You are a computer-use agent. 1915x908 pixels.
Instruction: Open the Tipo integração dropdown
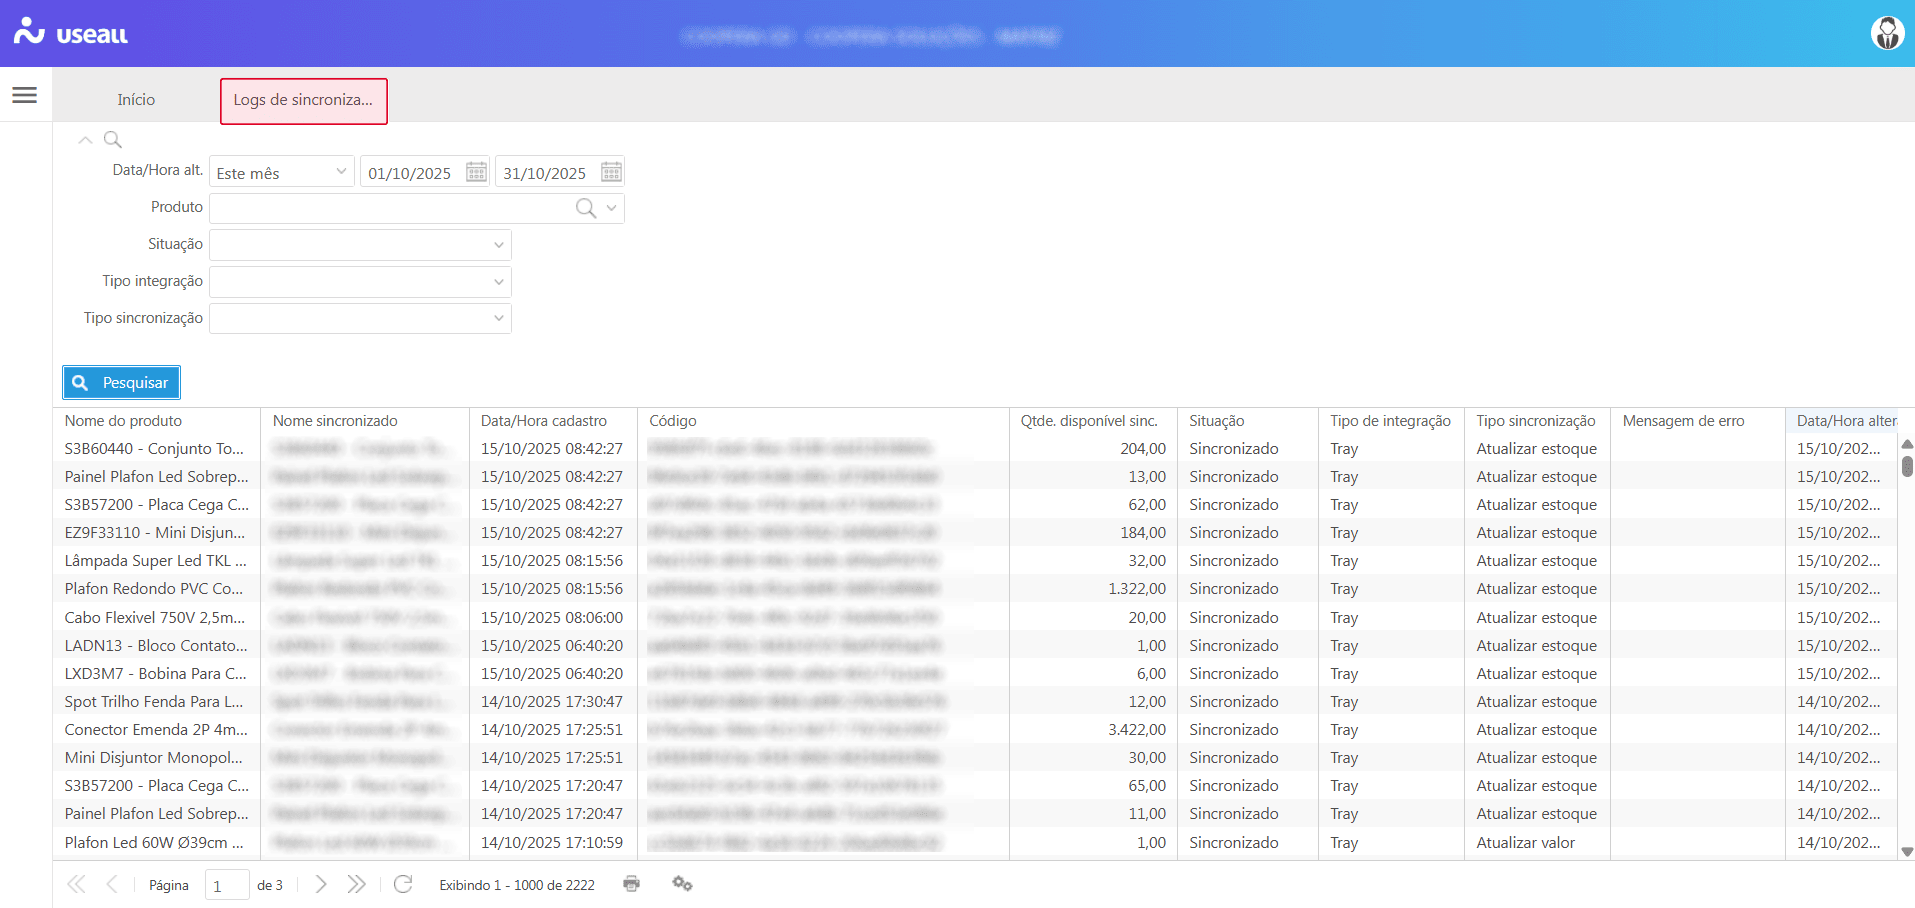498,282
